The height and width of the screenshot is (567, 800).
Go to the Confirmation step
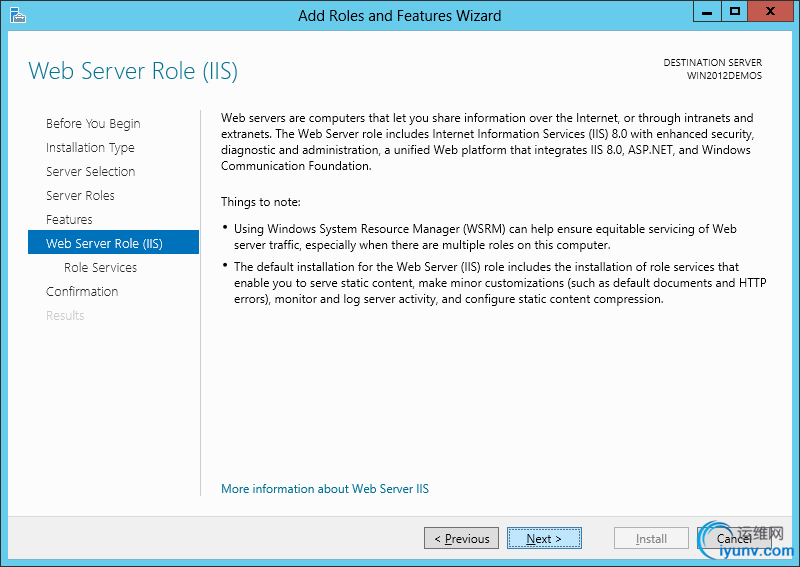point(82,291)
